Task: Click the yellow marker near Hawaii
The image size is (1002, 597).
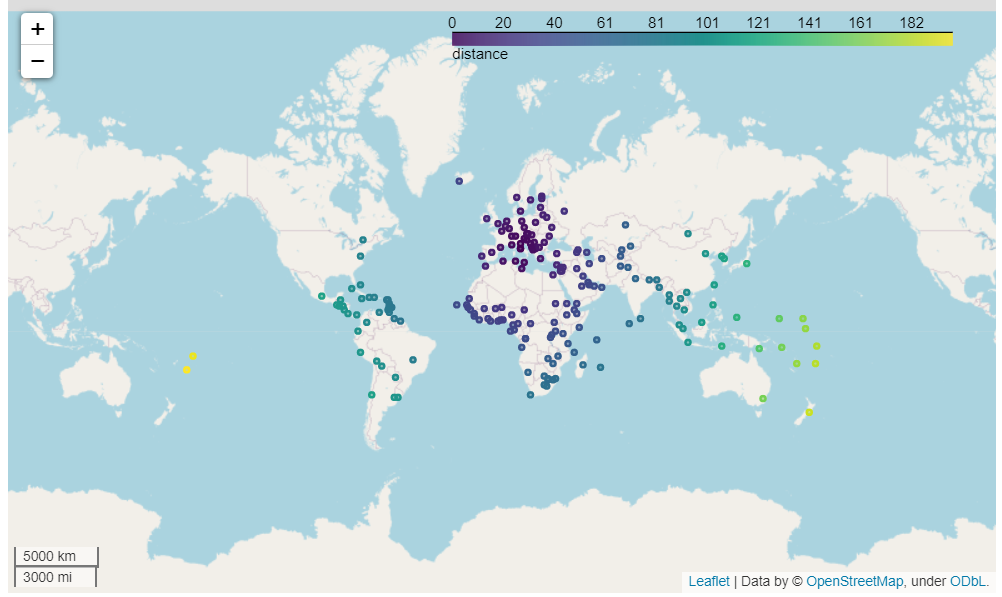Action: pos(191,355)
